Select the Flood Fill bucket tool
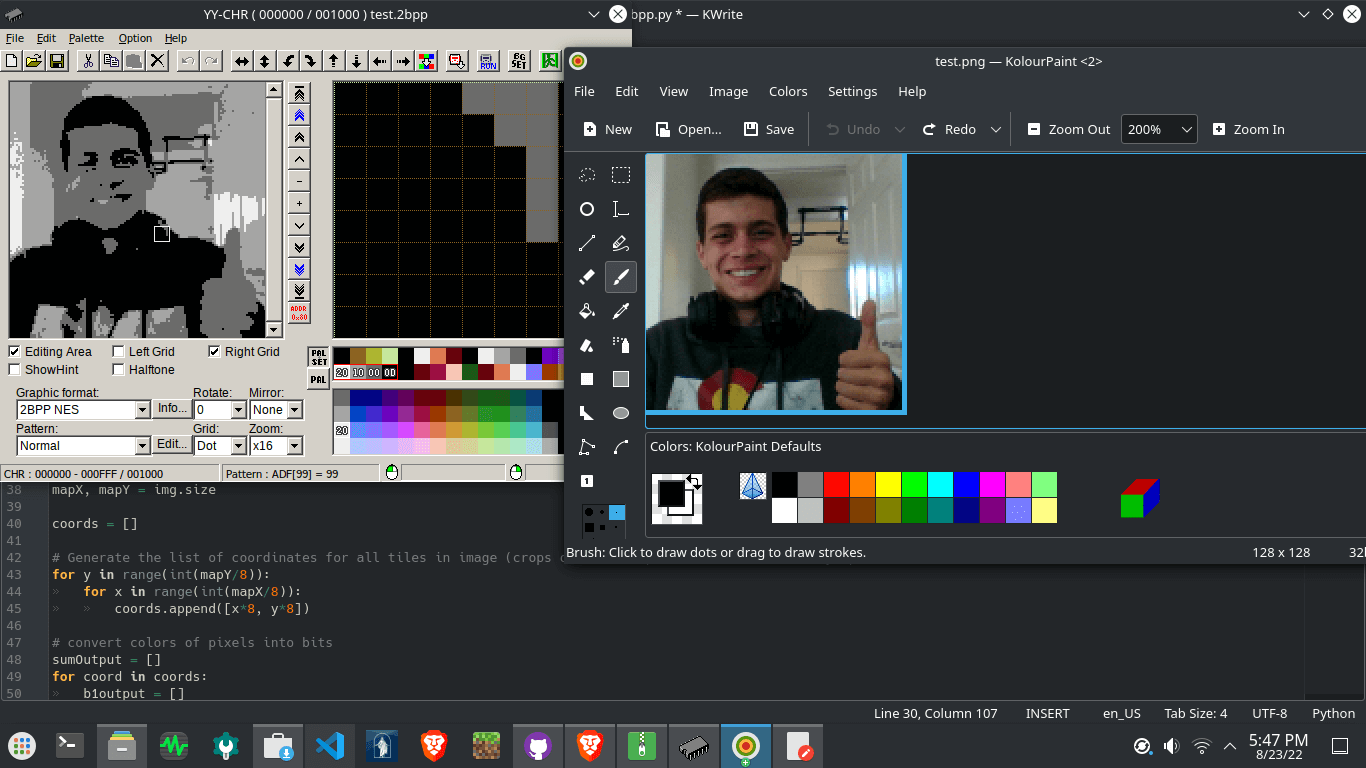This screenshot has height=768, width=1366. [x=587, y=311]
